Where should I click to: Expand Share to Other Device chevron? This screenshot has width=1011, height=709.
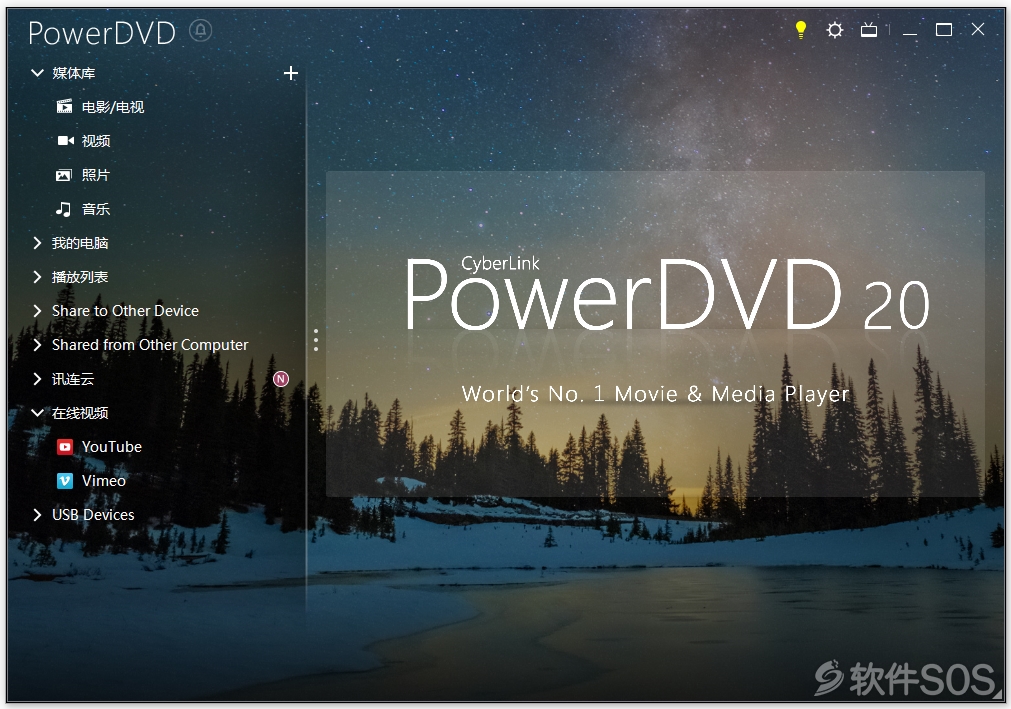37,311
